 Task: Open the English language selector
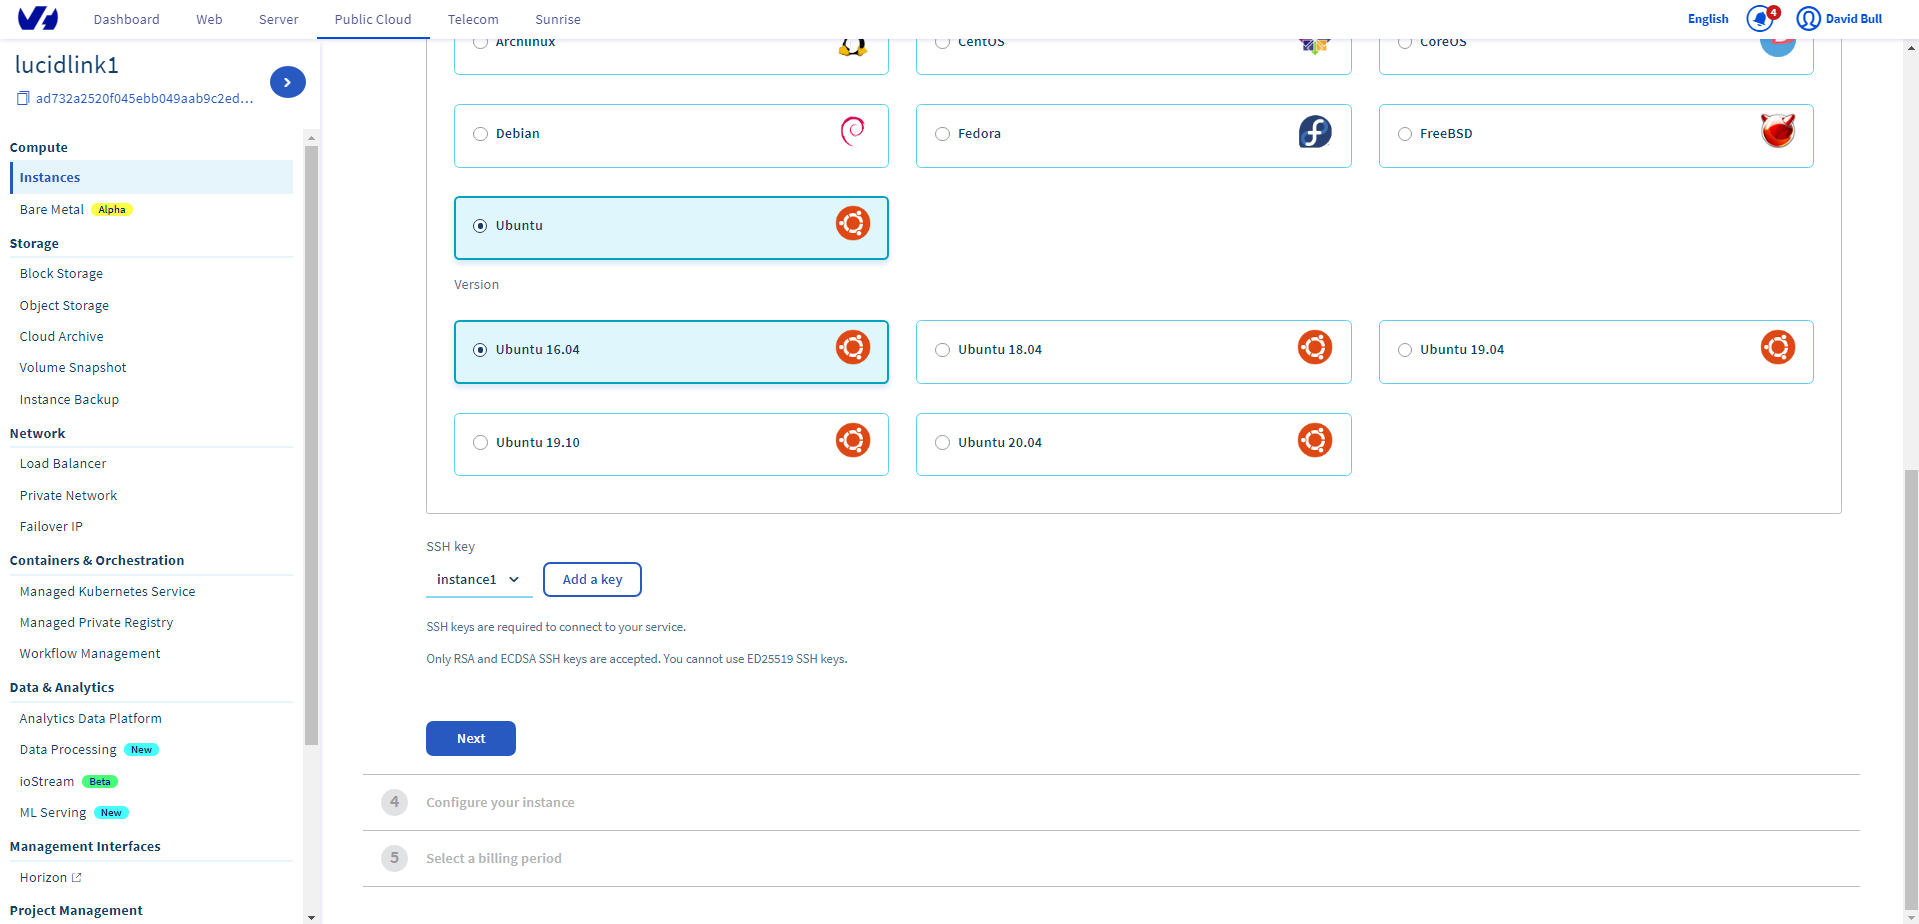pos(1707,19)
